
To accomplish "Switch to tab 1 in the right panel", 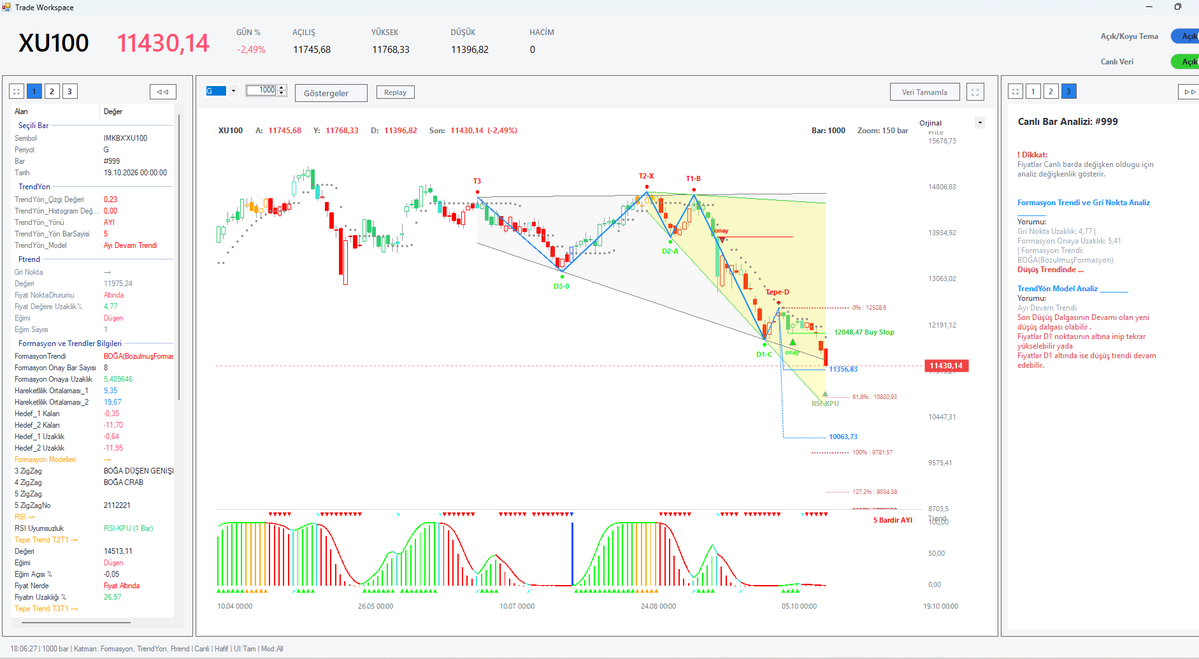I will tap(1033, 92).
